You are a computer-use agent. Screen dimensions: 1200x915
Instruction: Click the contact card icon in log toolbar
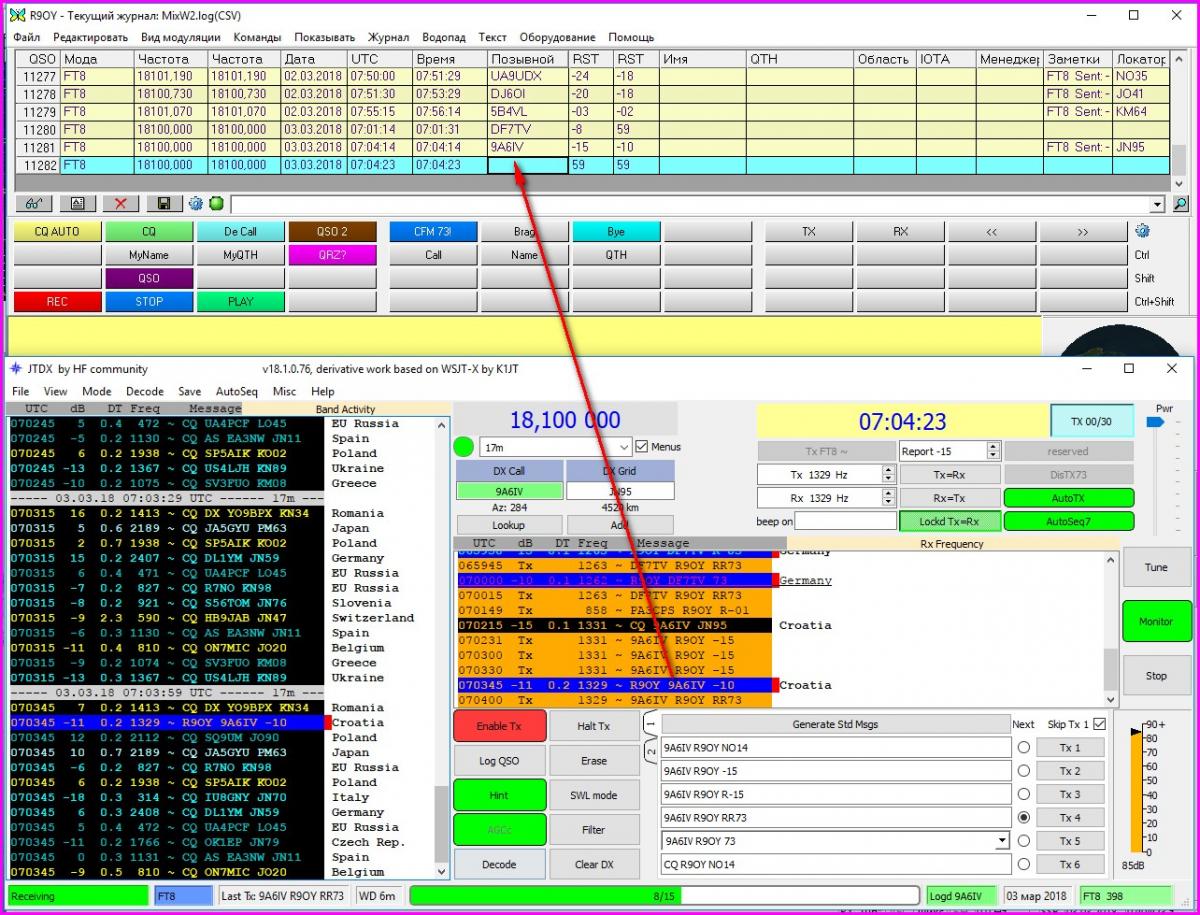77,203
